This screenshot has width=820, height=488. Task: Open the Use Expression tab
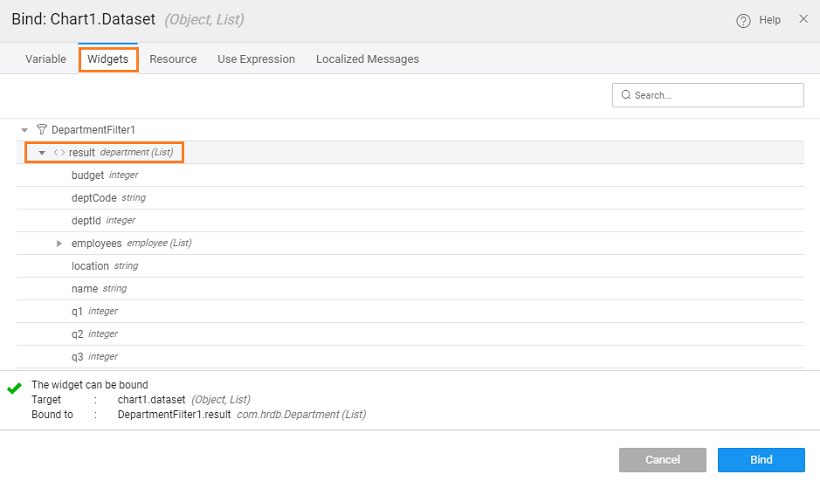tap(256, 59)
